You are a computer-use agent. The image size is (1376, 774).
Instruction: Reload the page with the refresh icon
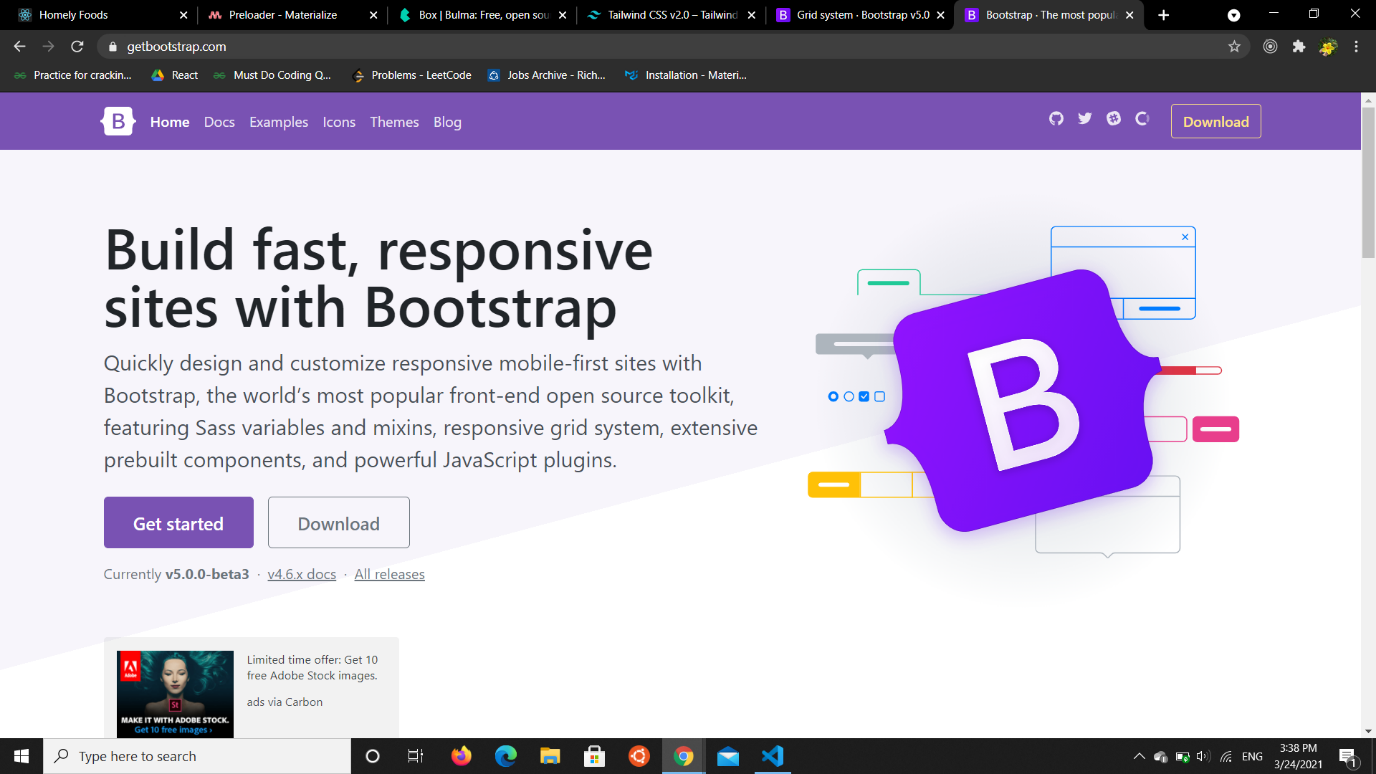77,47
